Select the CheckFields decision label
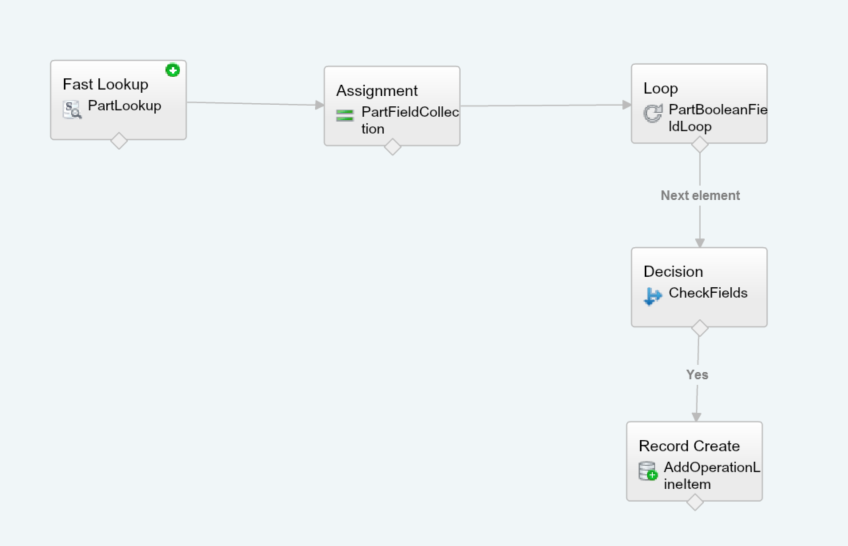The height and width of the screenshot is (546, 848). click(708, 294)
